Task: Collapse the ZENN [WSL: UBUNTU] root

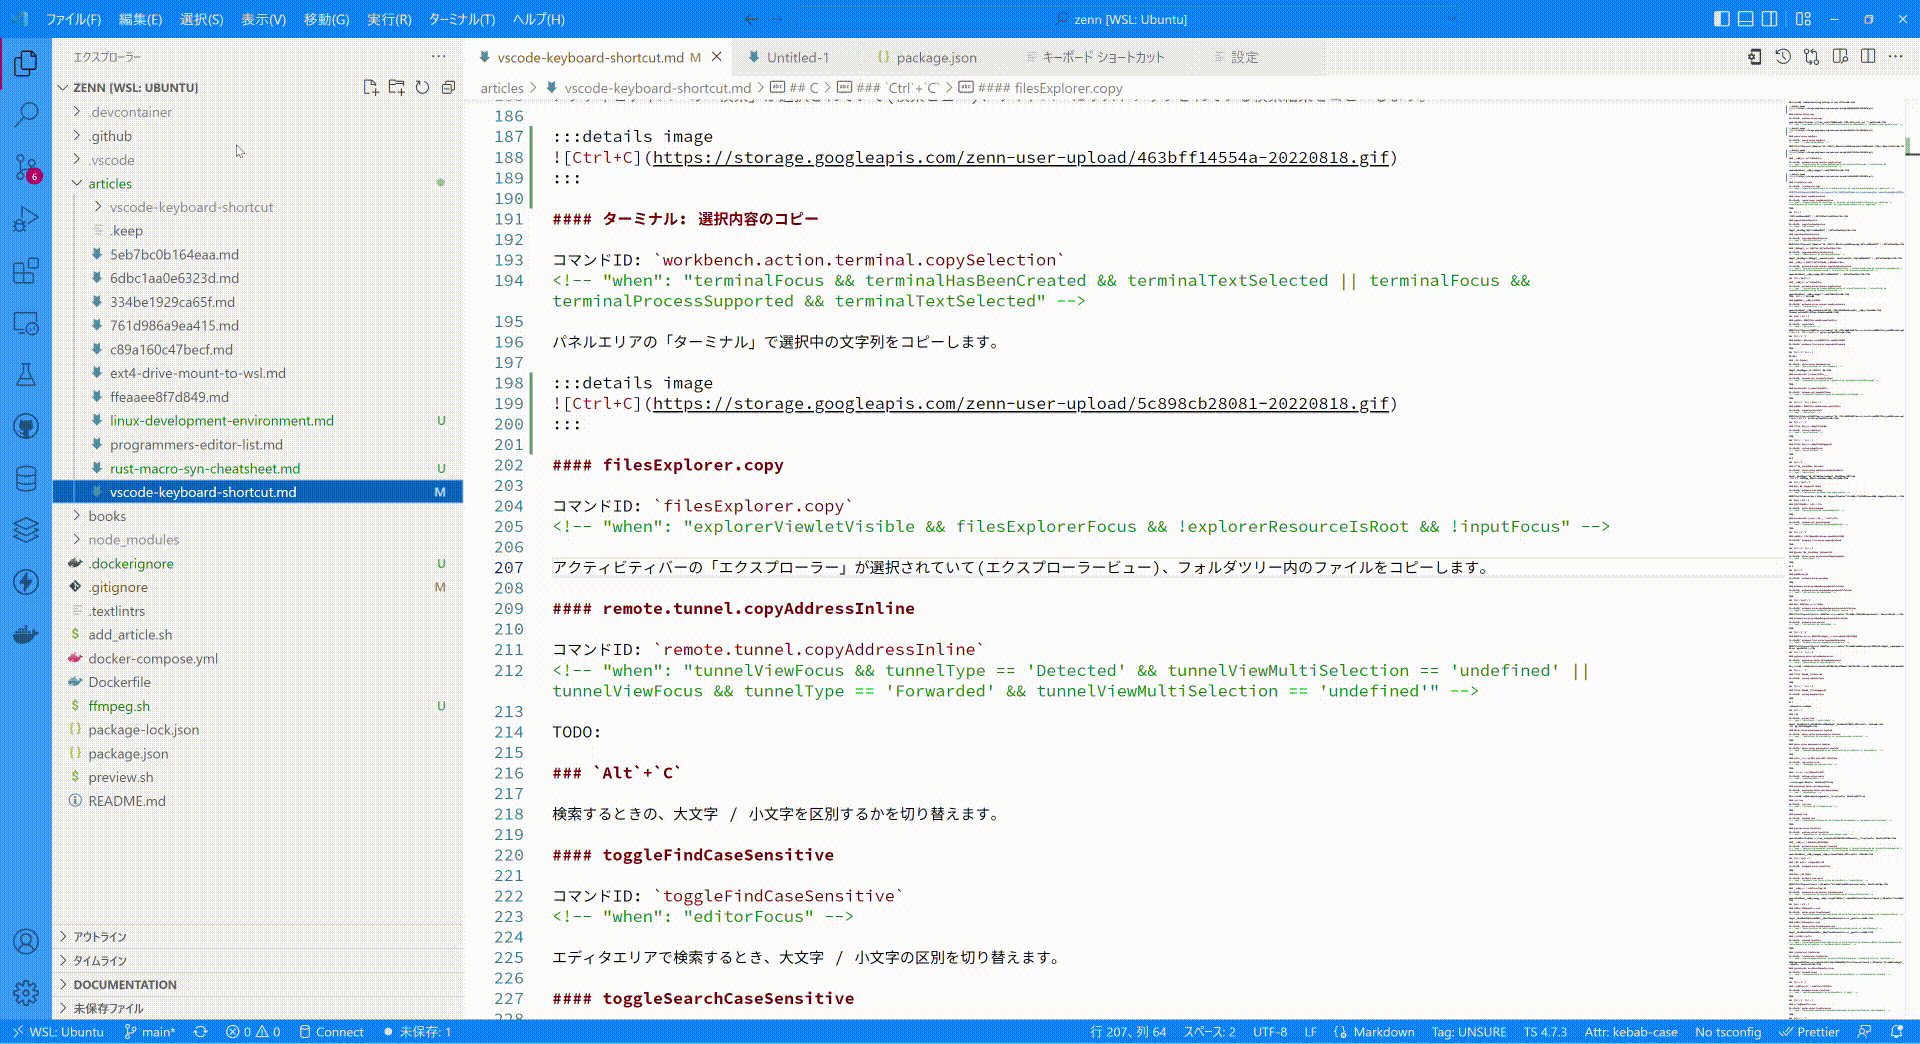Action: [135, 88]
